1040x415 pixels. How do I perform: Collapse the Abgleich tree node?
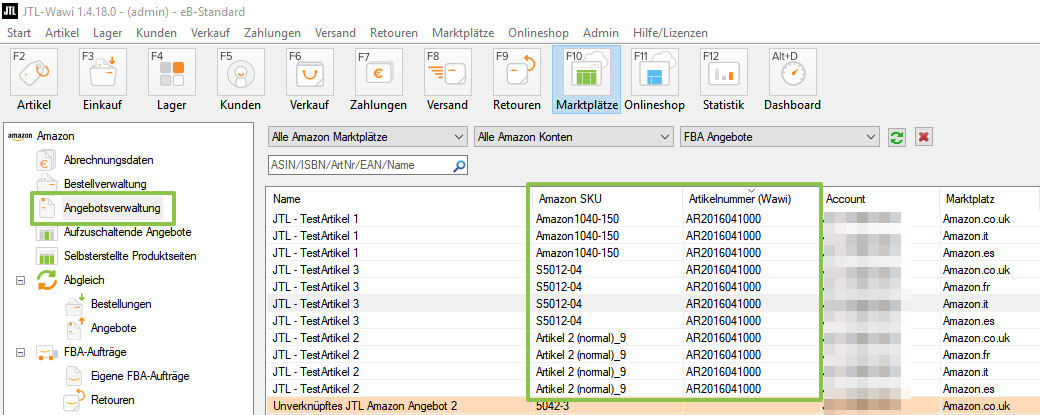pyautogui.click(x=21, y=280)
